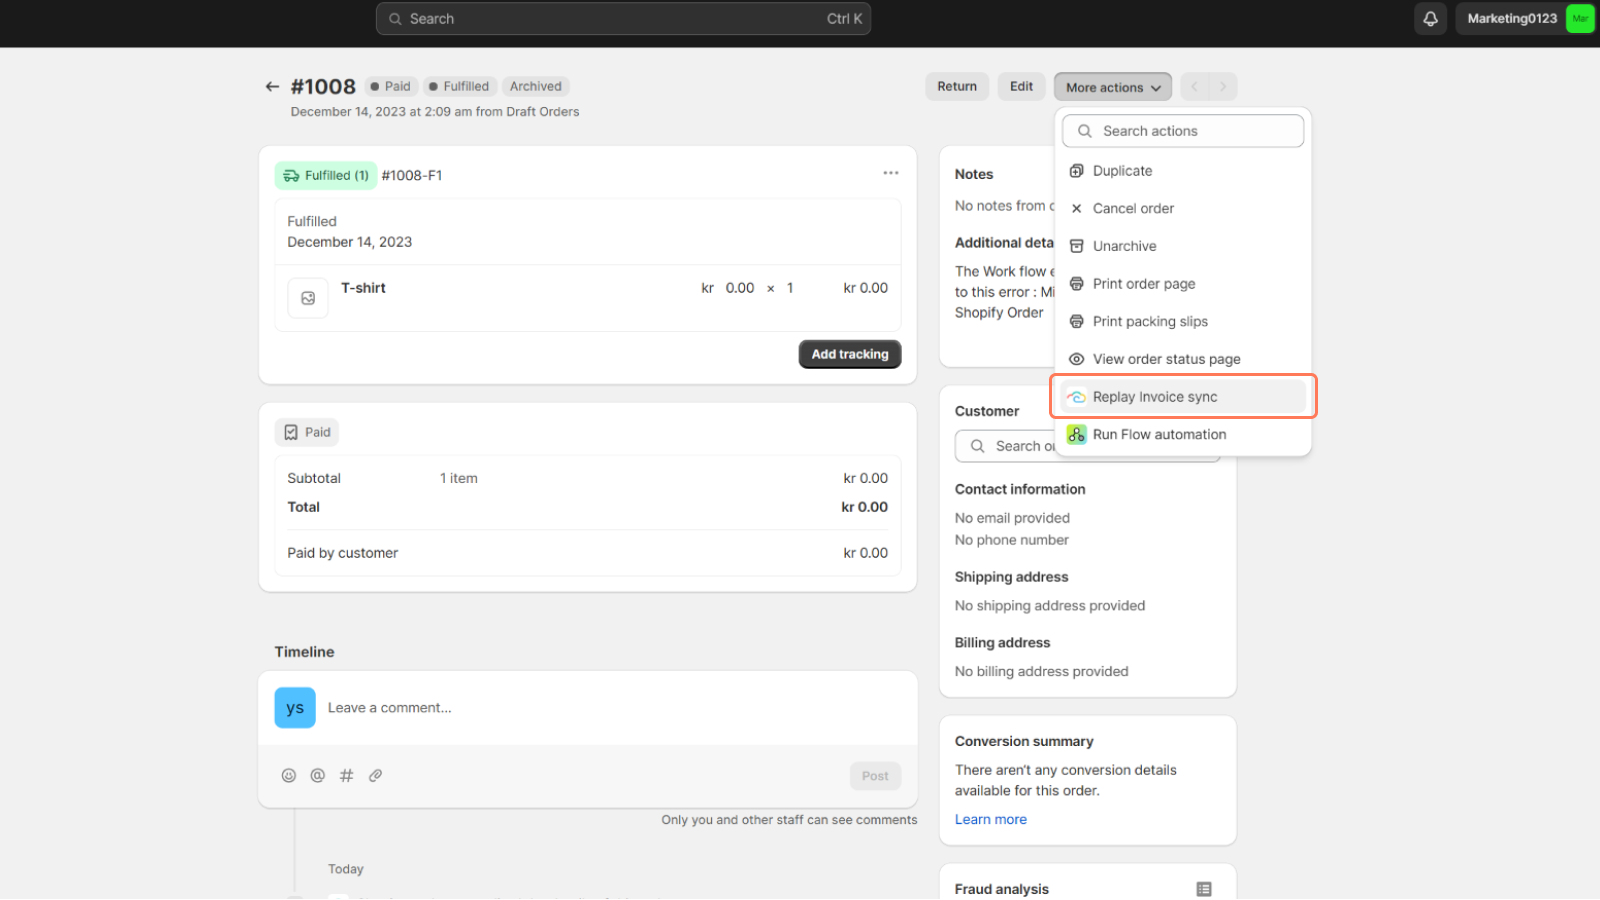Viewport: 1600px width, 900px height.
Task: Open the Fraud analysis details icon
Action: (x=1204, y=889)
